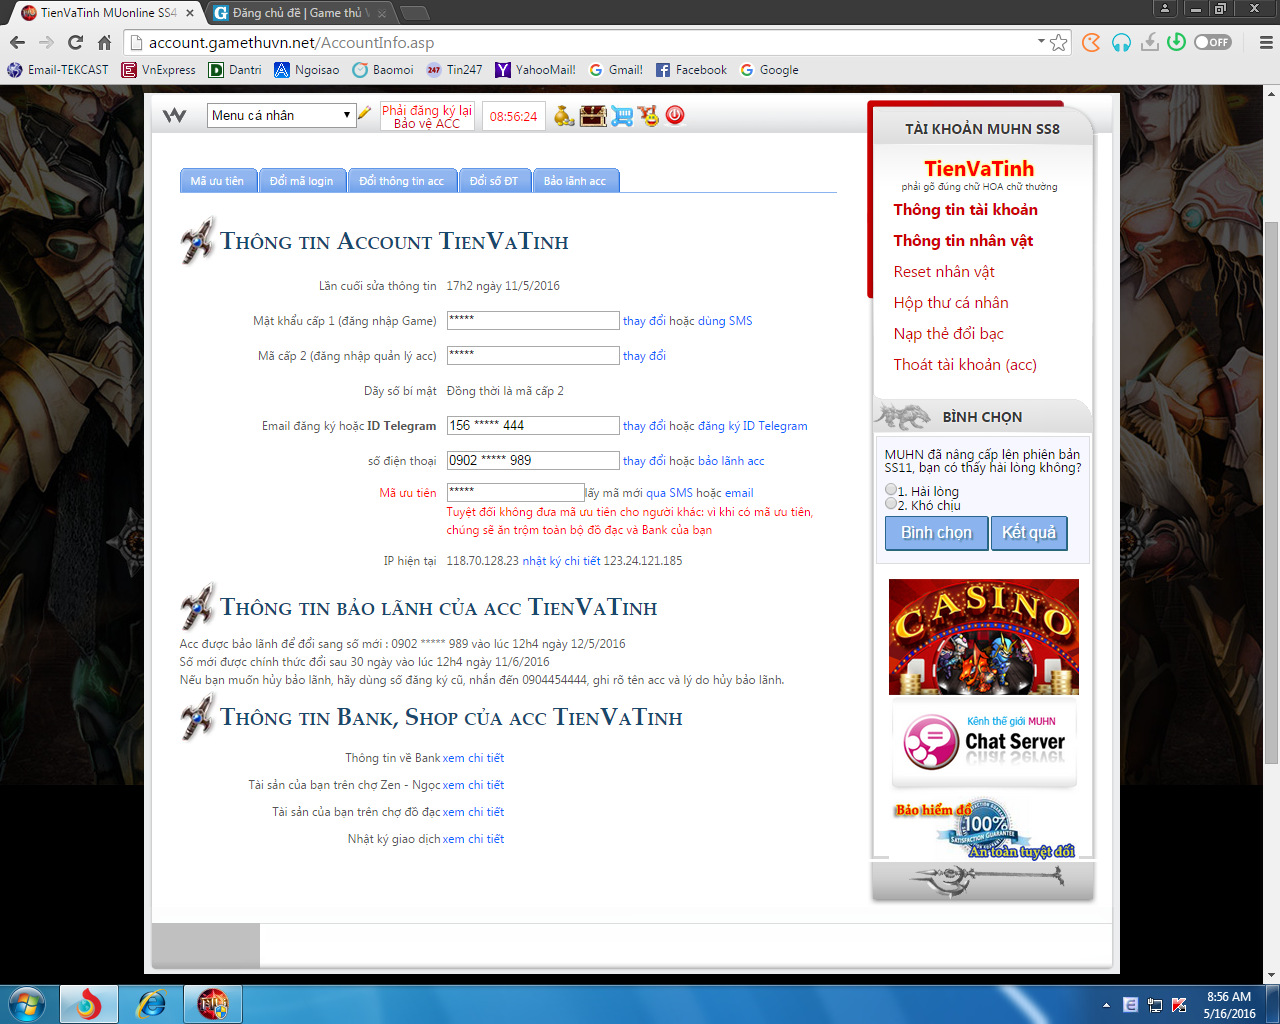Viewport: 1280px width, 1024px height.
Task: Click the 'số điện thoại' input field
Action: click(x=533, y=460)
